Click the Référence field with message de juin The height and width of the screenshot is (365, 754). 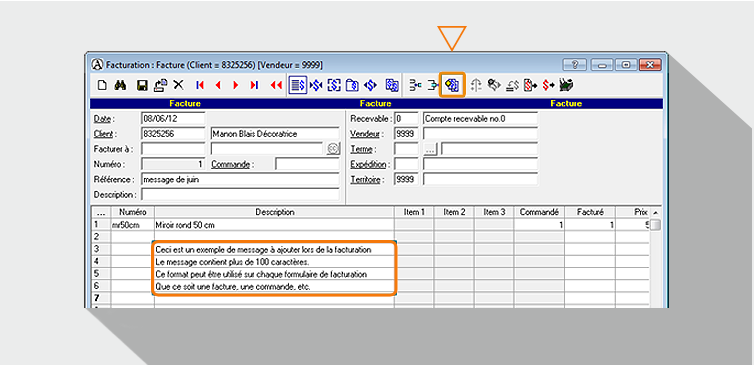(240, 179)
